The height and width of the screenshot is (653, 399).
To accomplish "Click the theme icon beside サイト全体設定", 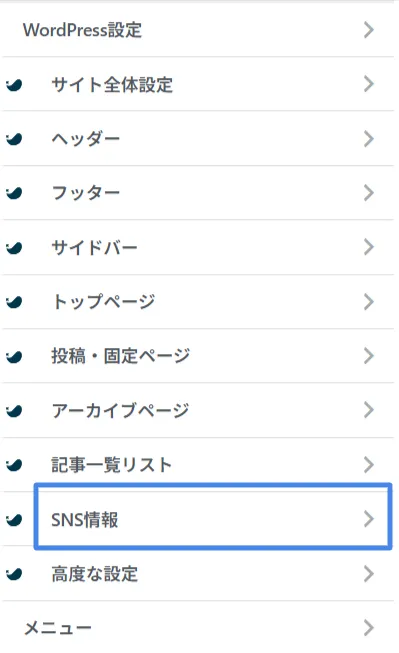I will [x=14, y=85].
